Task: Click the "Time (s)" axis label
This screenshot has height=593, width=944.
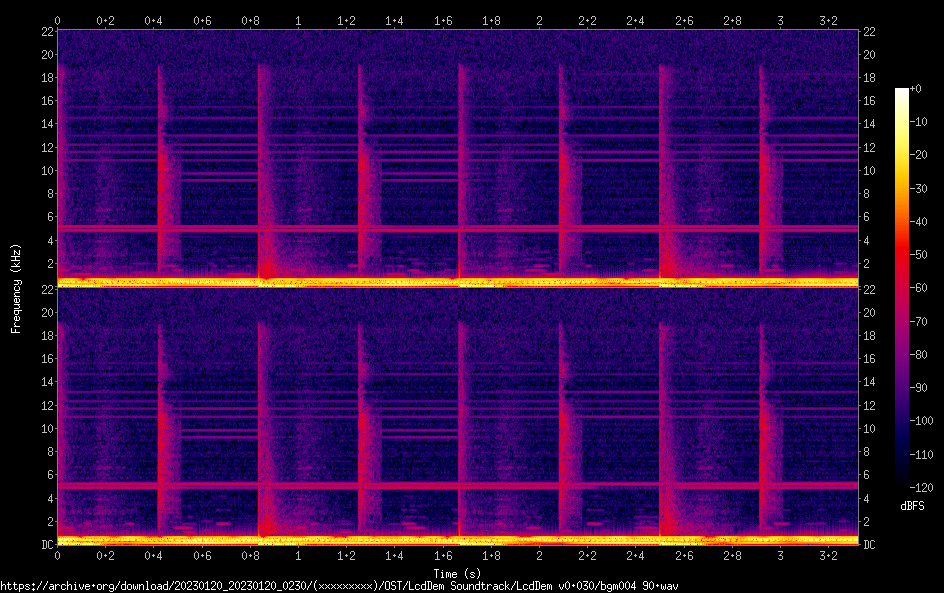Action: pyautogui.click(x=457, y=573)
